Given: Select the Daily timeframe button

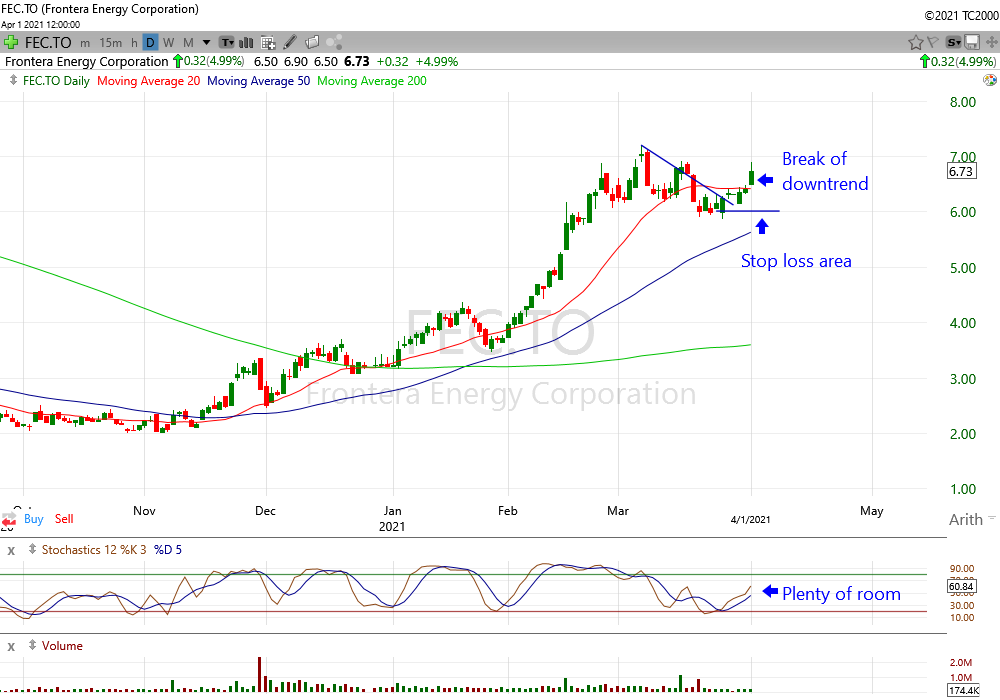Looking at the screenshot, I should [150, 43].
